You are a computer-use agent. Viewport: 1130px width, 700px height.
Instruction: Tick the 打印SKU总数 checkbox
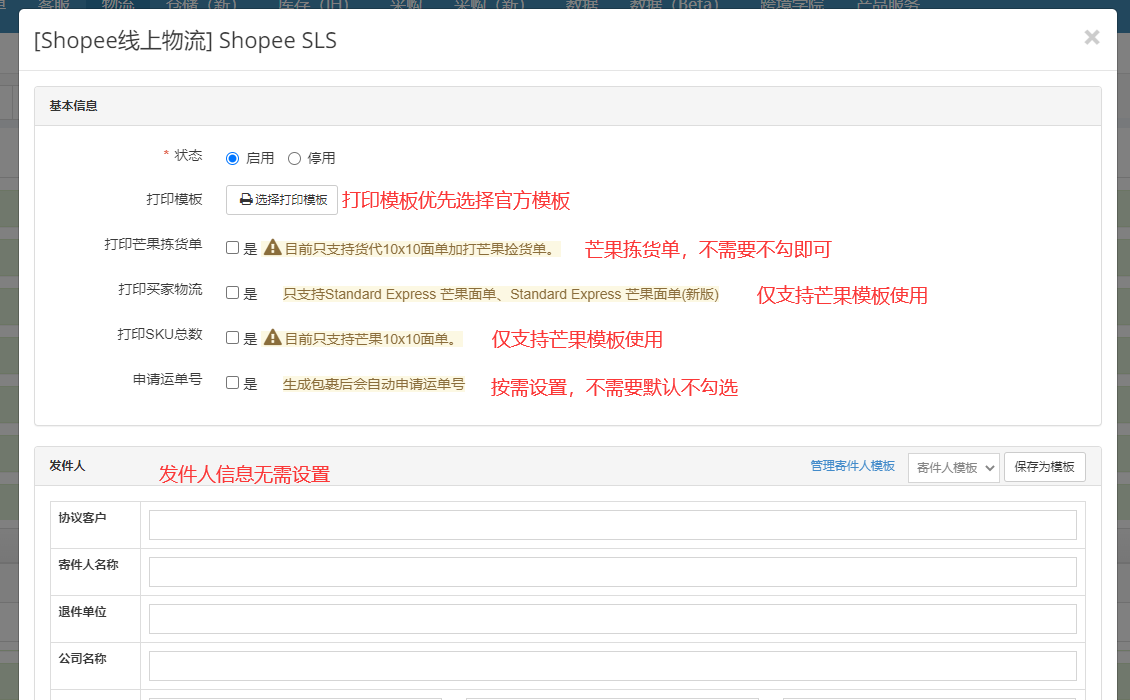pos(232,338)
